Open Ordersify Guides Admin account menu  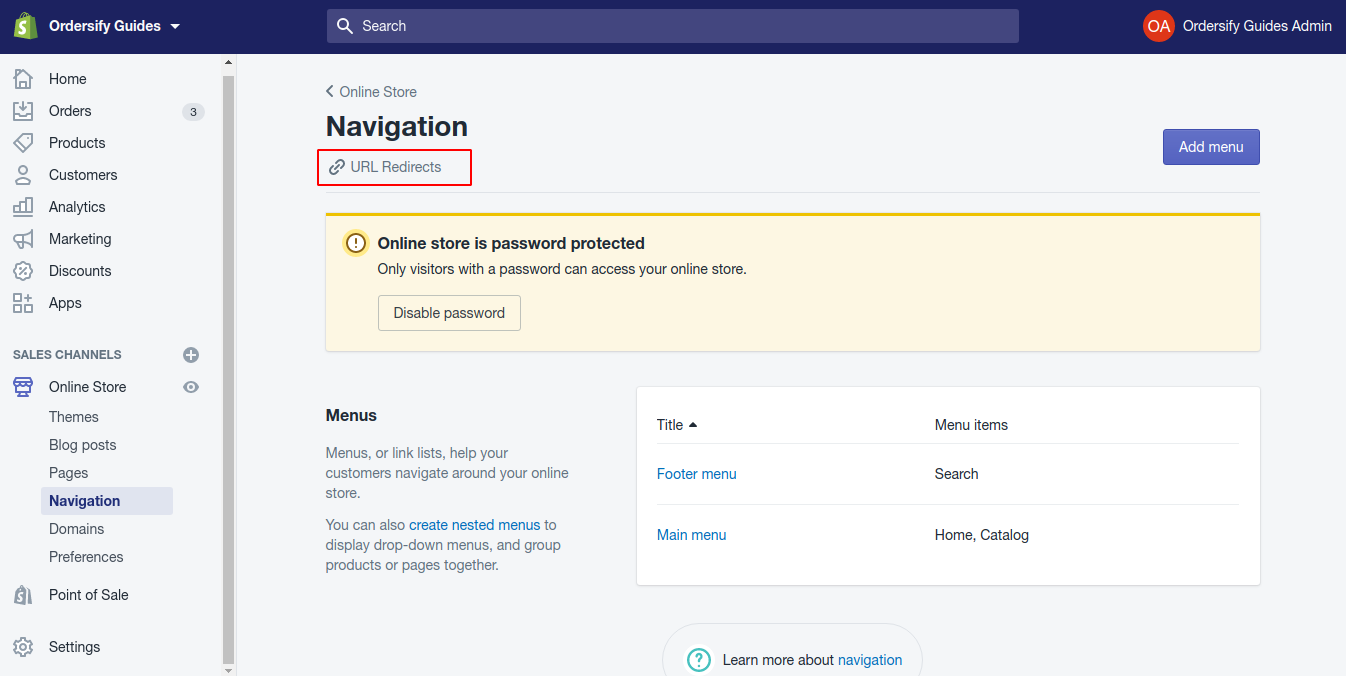[x=1257, y=26]
